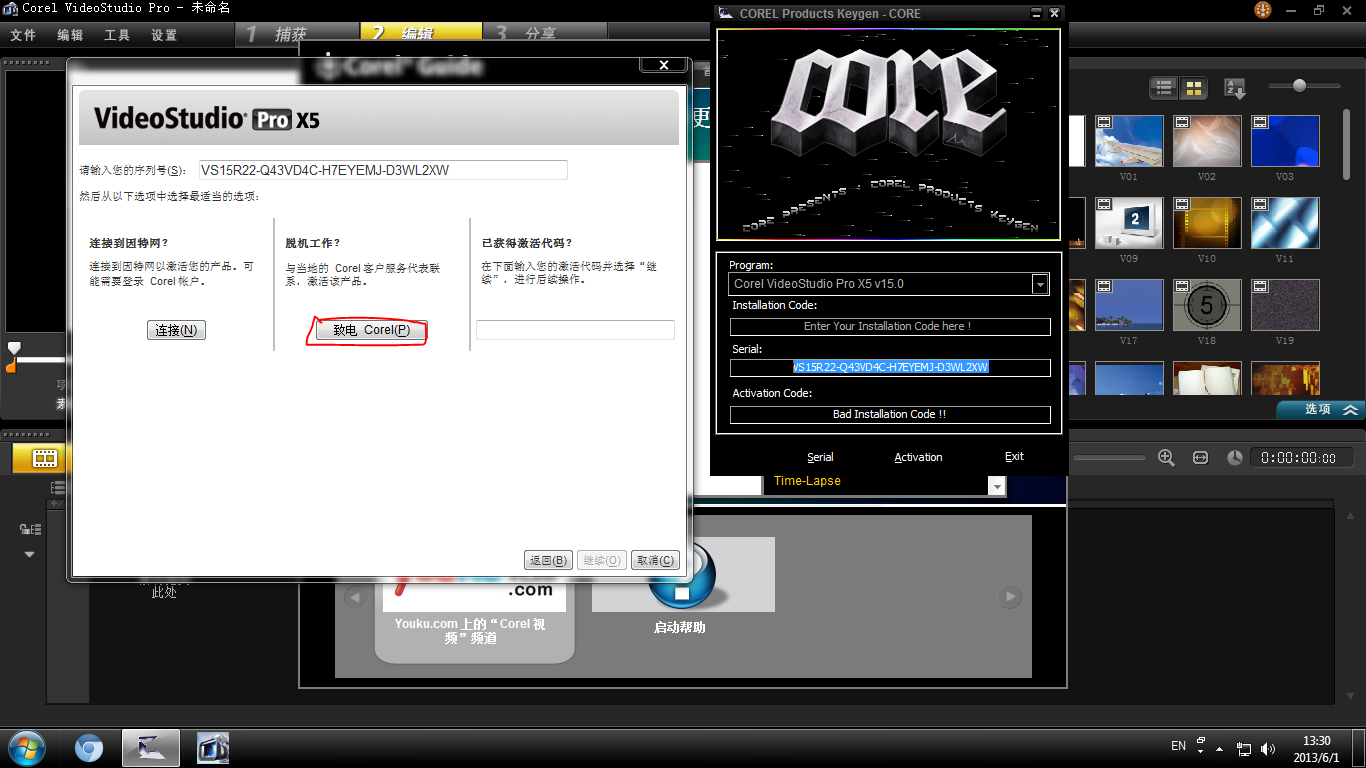
Task: Click Serial button in Keygen window
Action: pyautogui.click(x=820, y=457)
